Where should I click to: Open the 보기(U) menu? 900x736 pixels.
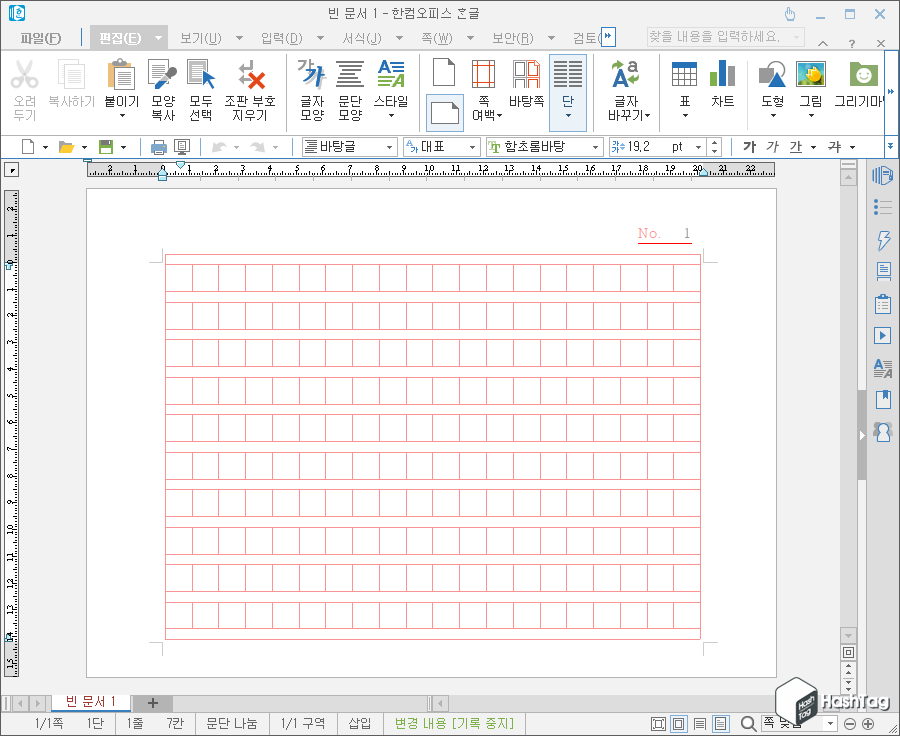(x=200, y=38)
